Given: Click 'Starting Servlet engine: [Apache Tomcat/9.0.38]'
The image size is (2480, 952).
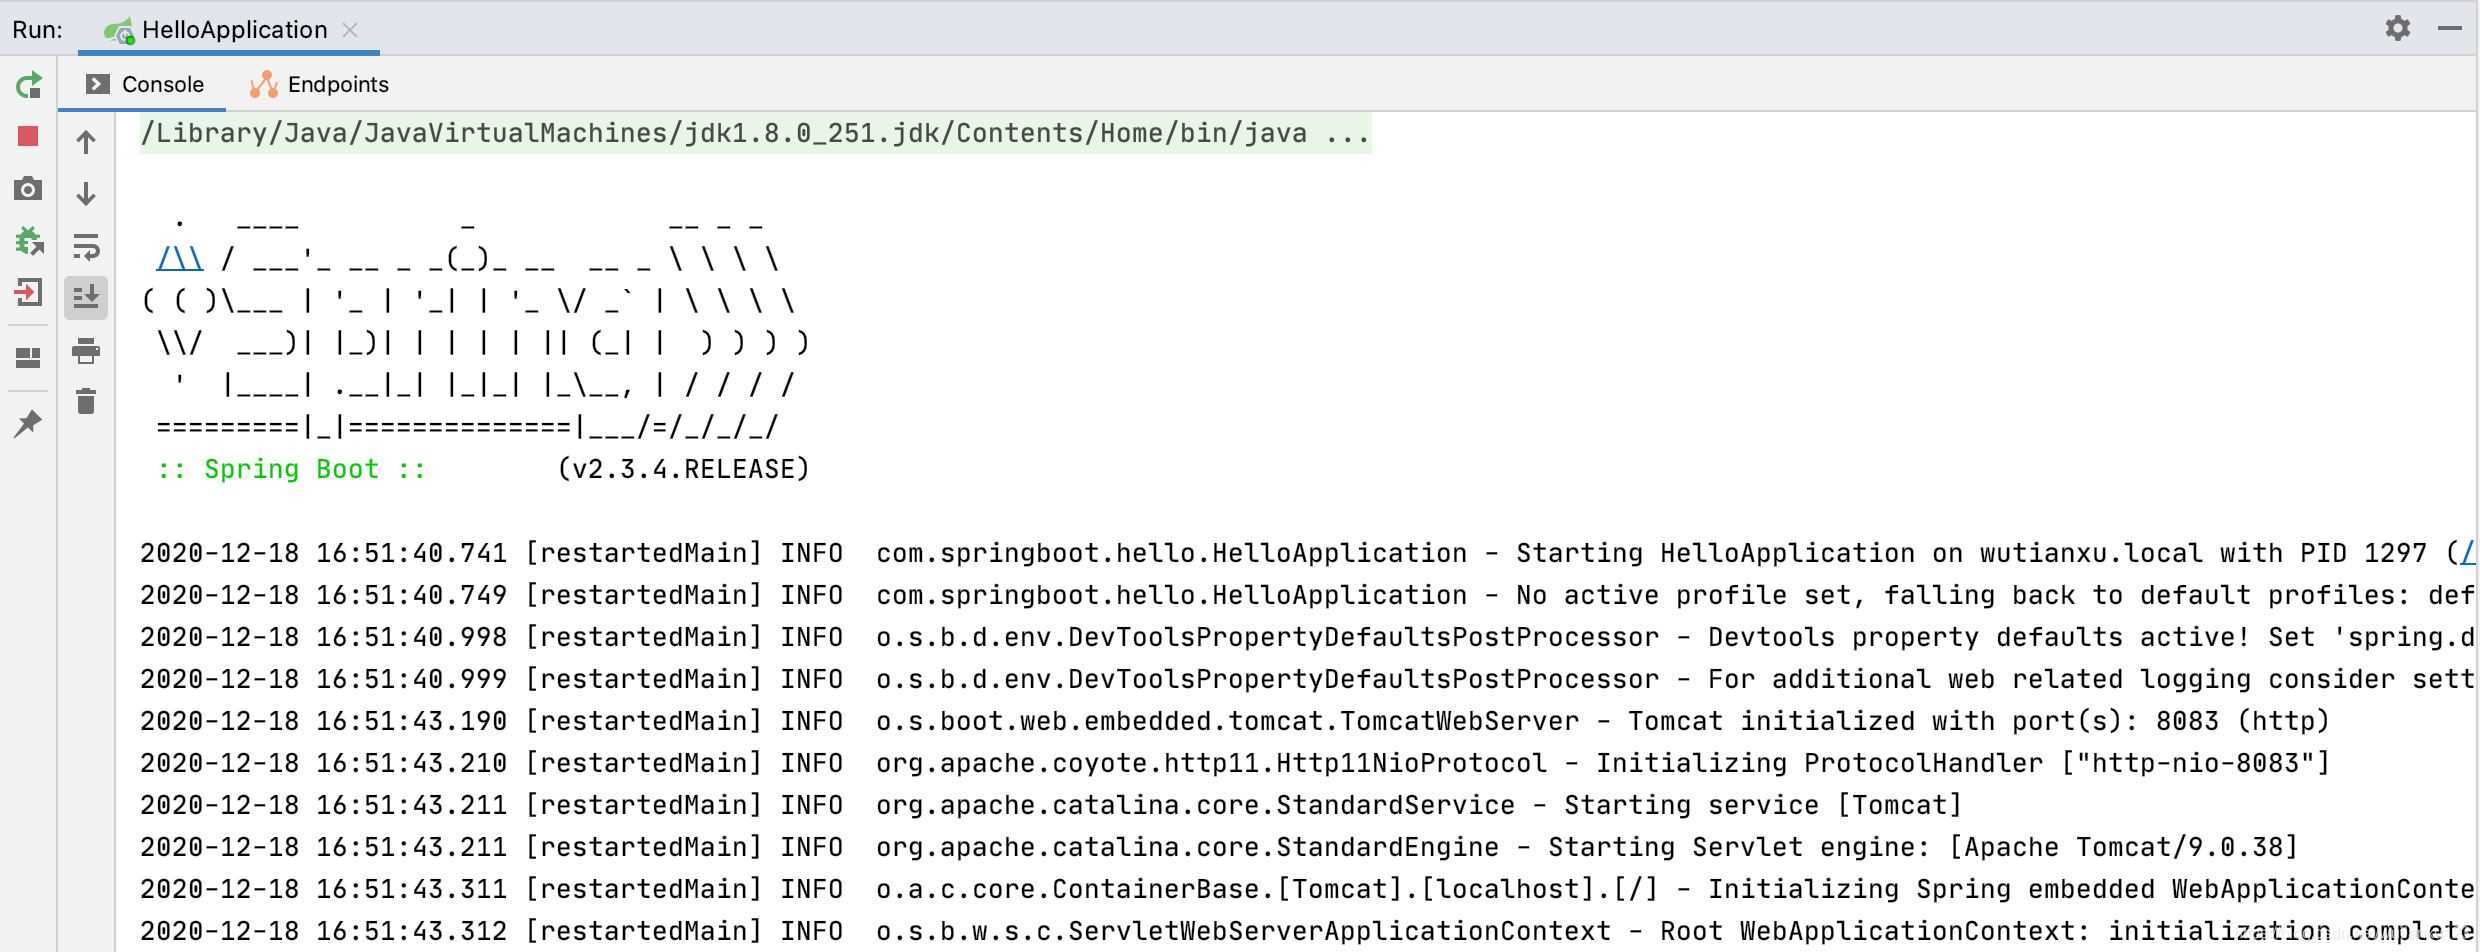Looking at the screenshot, I should 1923,847.
